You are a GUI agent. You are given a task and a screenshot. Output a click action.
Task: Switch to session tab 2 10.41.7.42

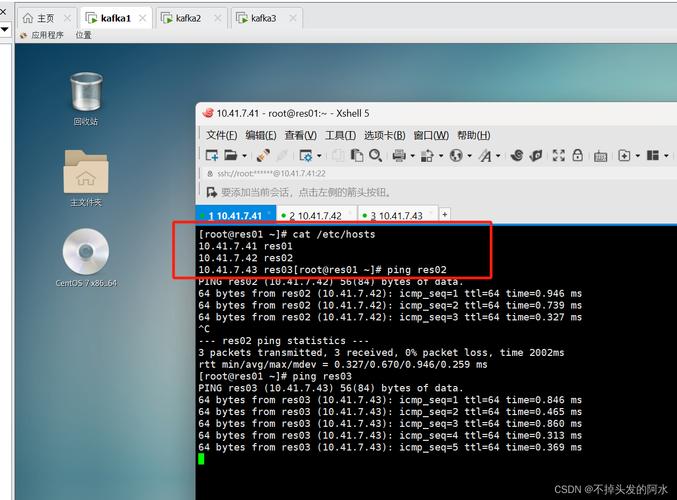tap(316, 215)
